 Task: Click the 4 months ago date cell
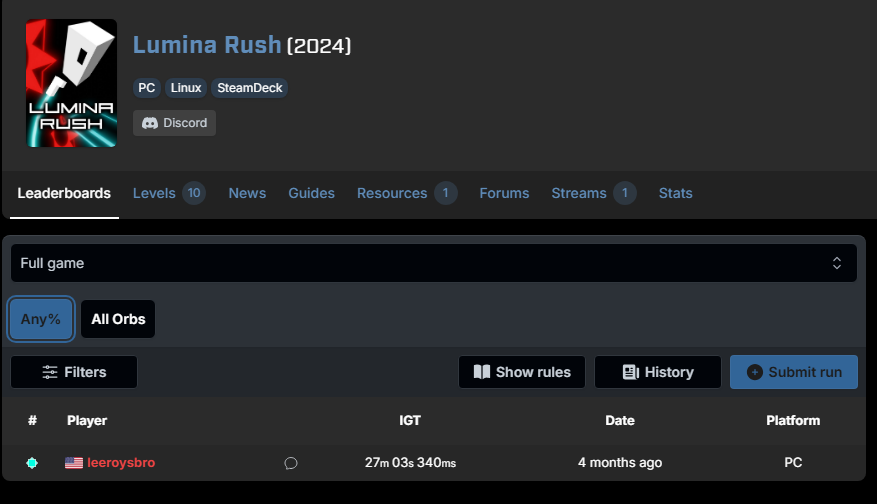click(620, 463)
